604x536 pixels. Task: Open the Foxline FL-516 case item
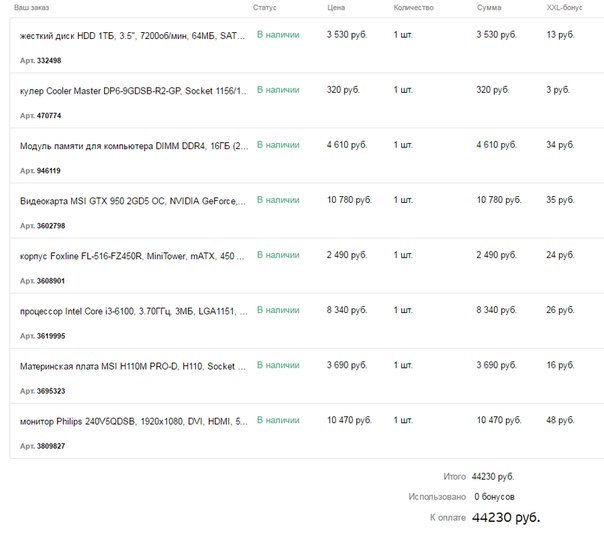[132, 256]
